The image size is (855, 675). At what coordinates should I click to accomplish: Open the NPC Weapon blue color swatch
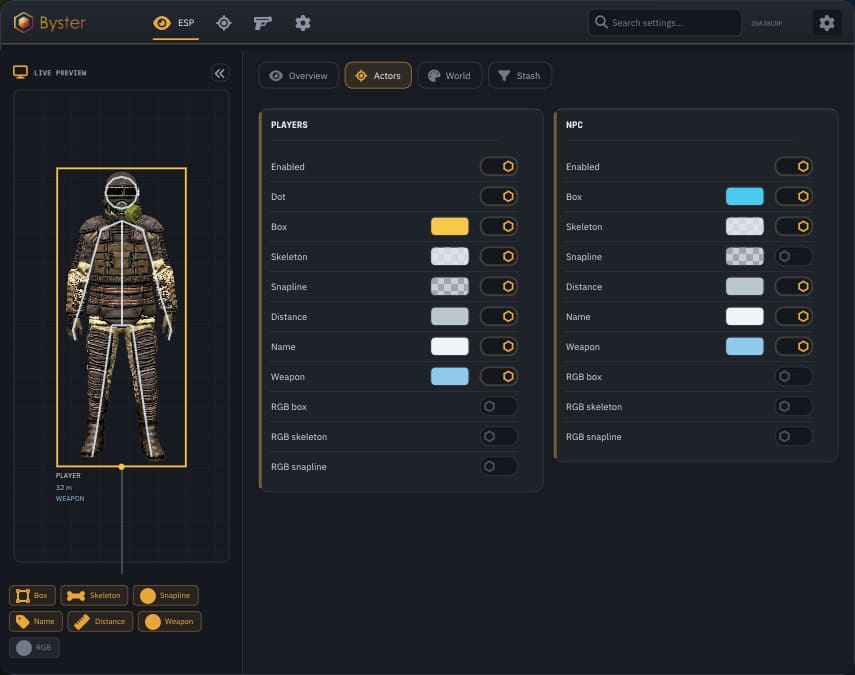point(744,346)
